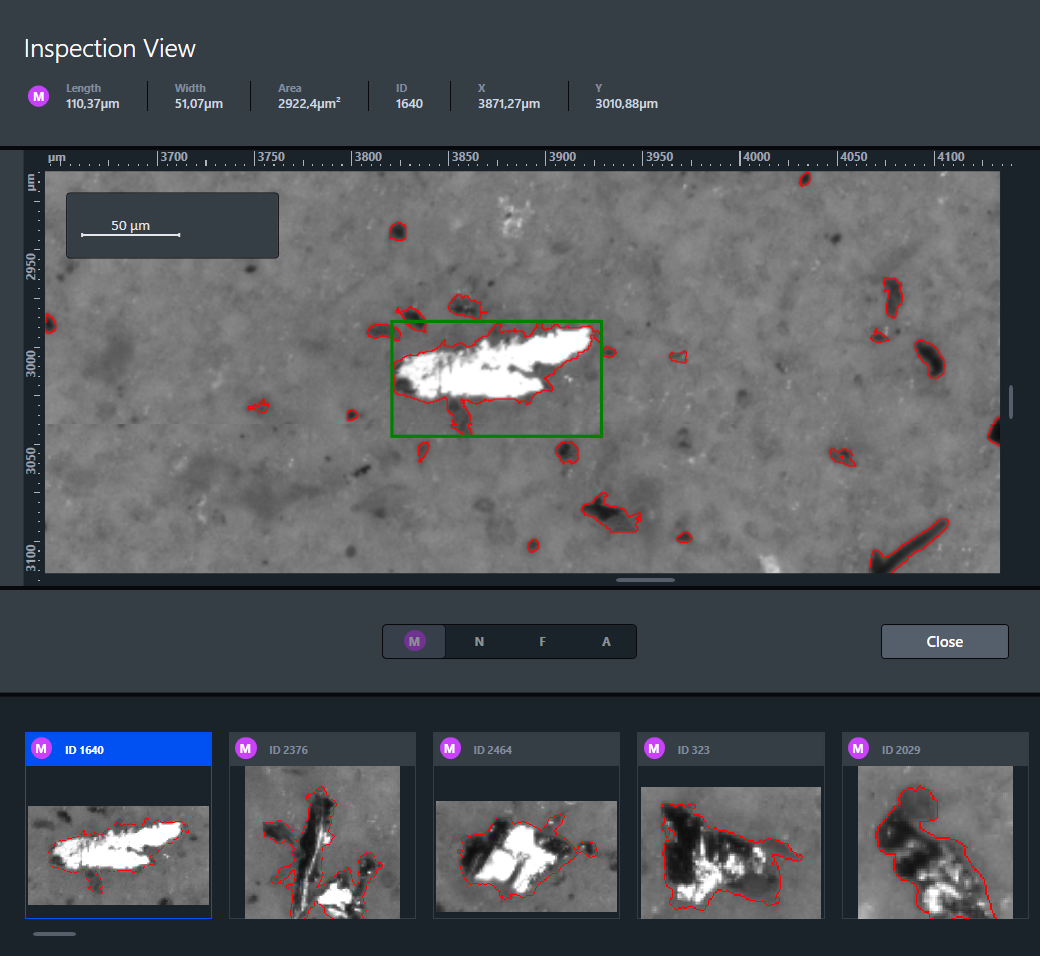
Task: Click M badge on ID 2464 card
Action: 450,749
